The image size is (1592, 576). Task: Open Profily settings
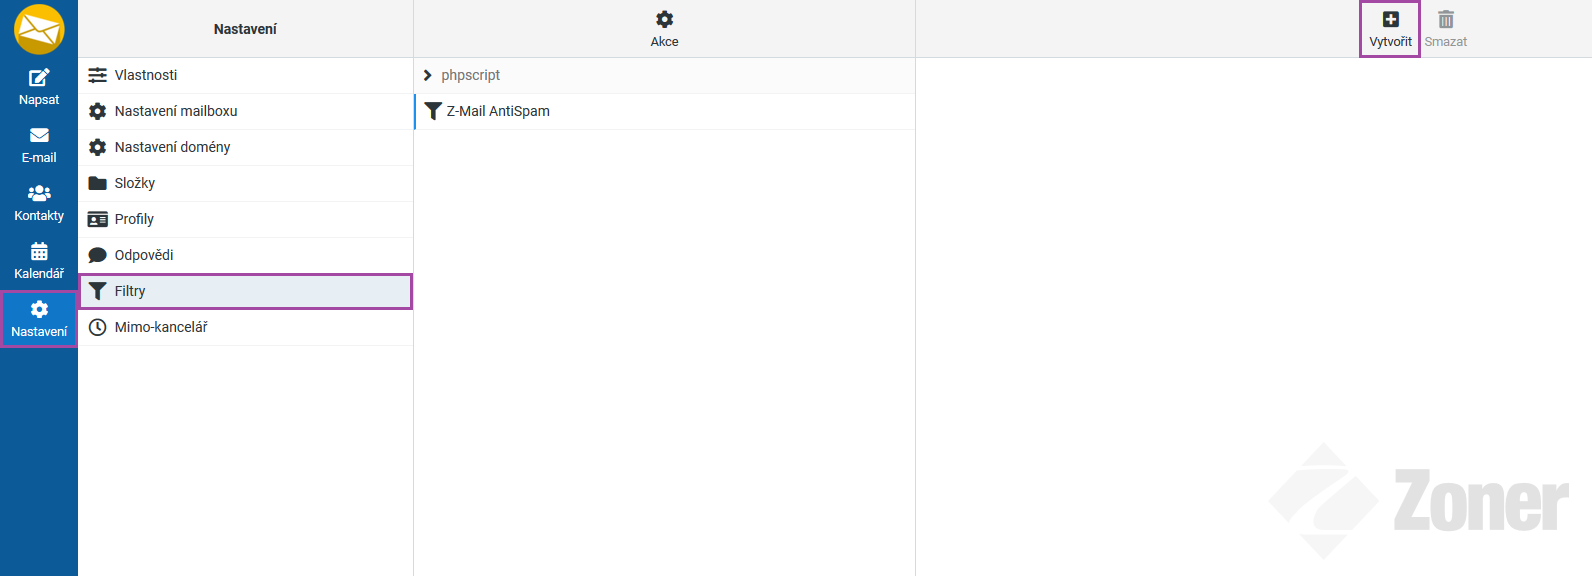coord(134,219)
